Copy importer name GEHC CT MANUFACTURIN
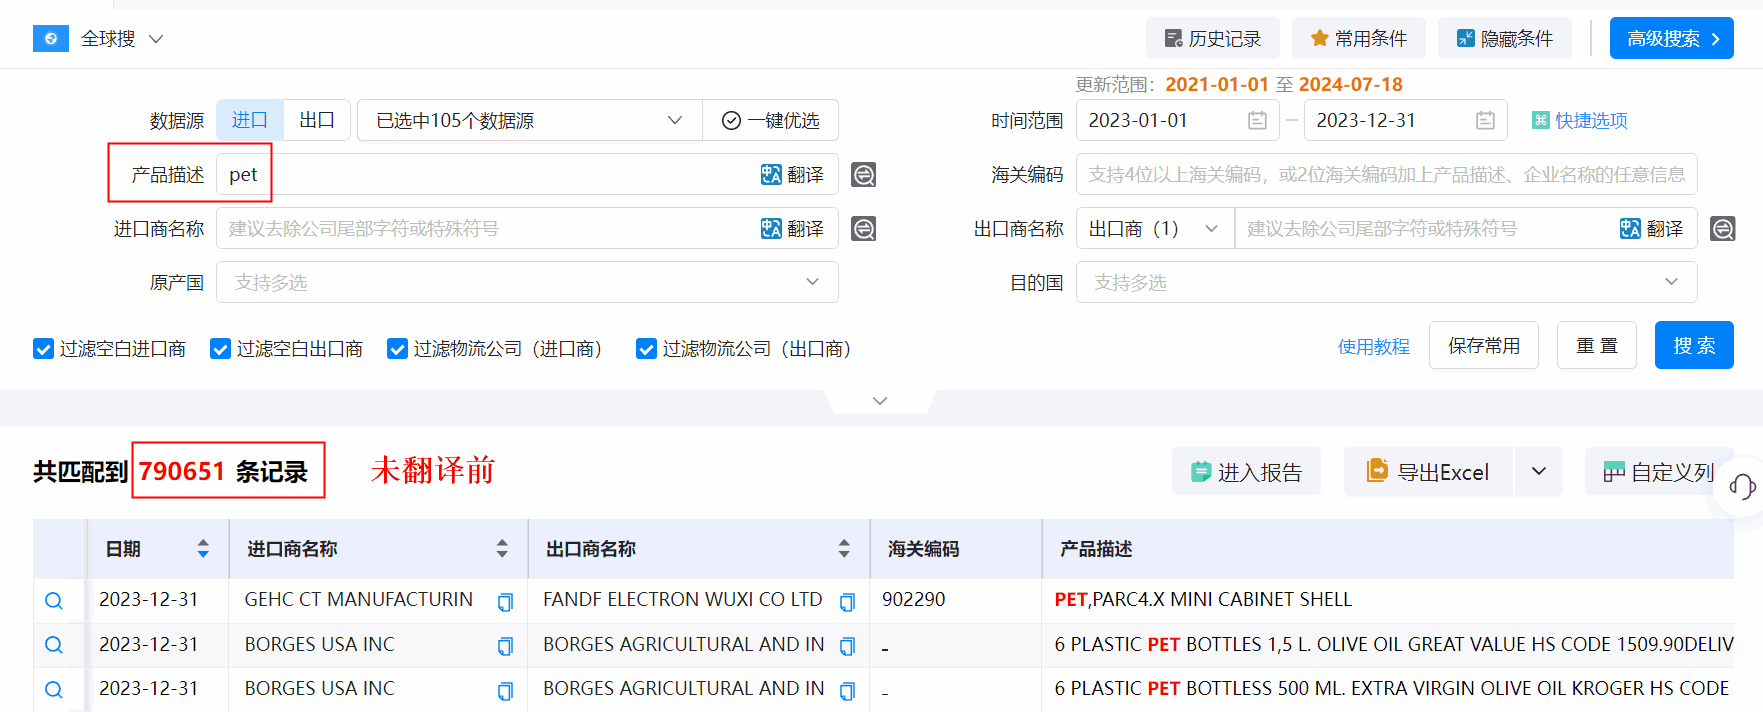Image resolution: width=1763 pixels, height=712 pixels. coord(505,602)
